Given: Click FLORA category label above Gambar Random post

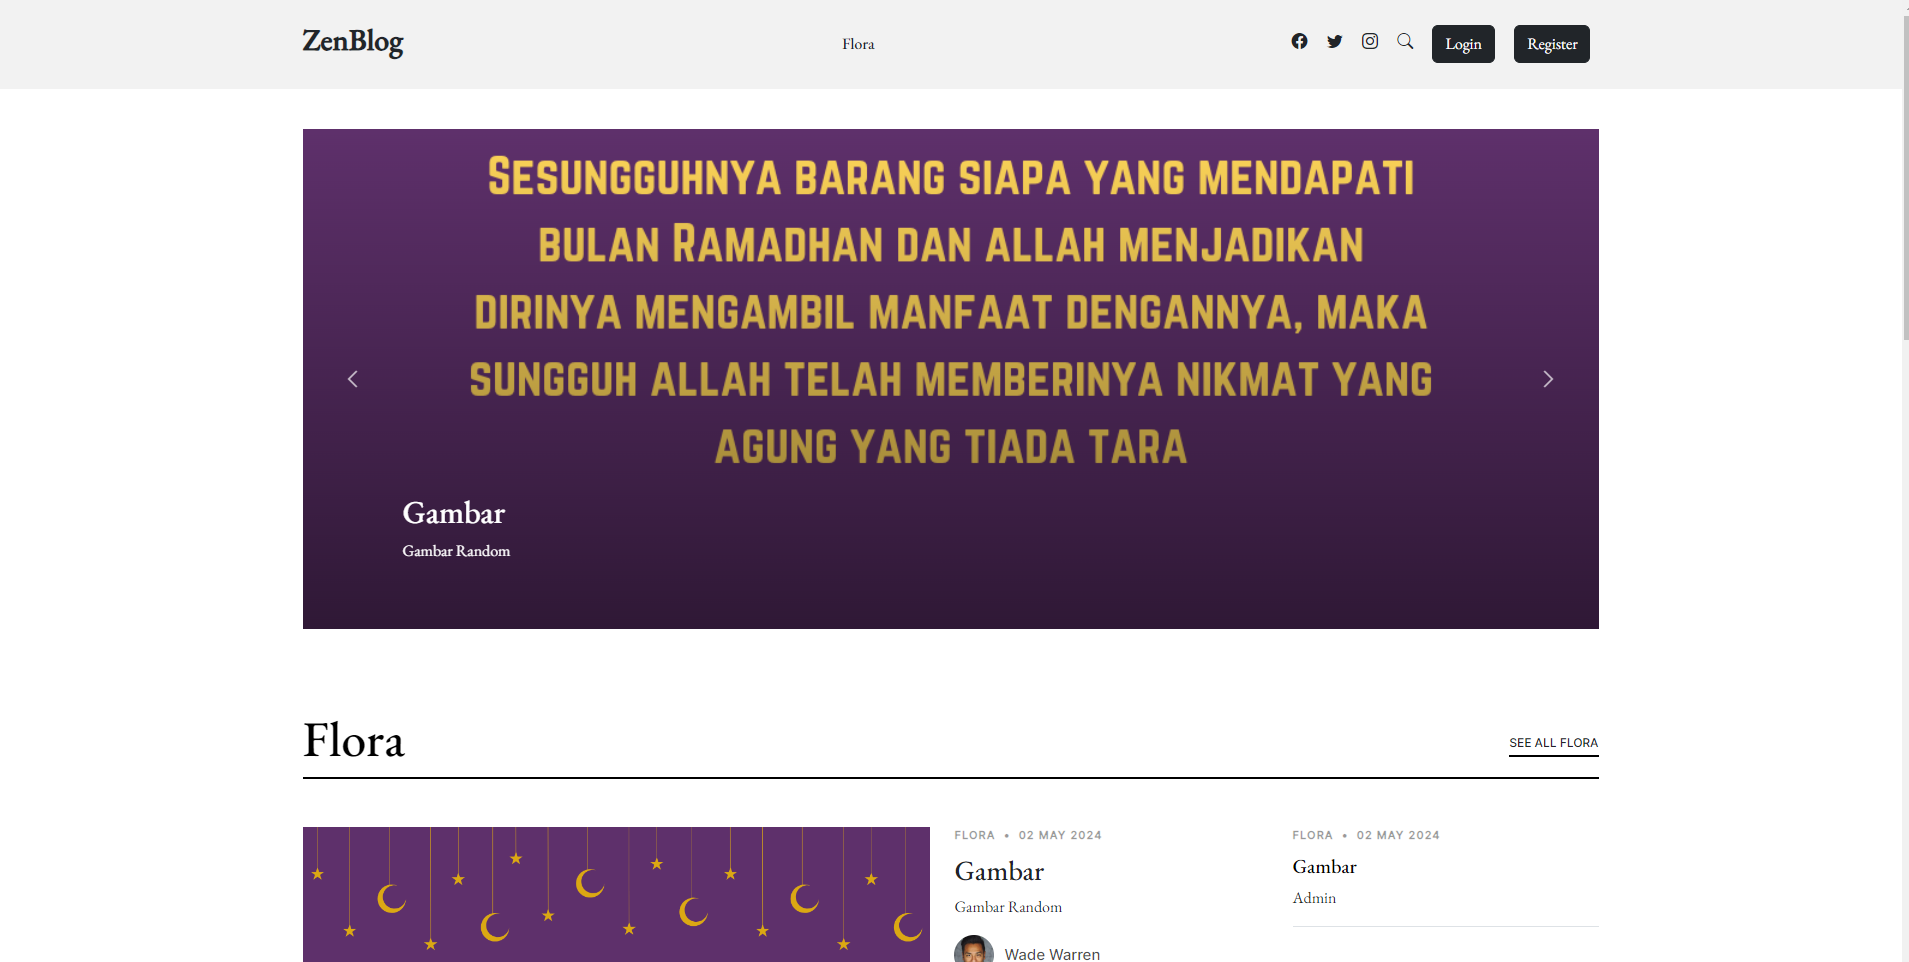Looking at the screenshot, I should tap(974, 835).
